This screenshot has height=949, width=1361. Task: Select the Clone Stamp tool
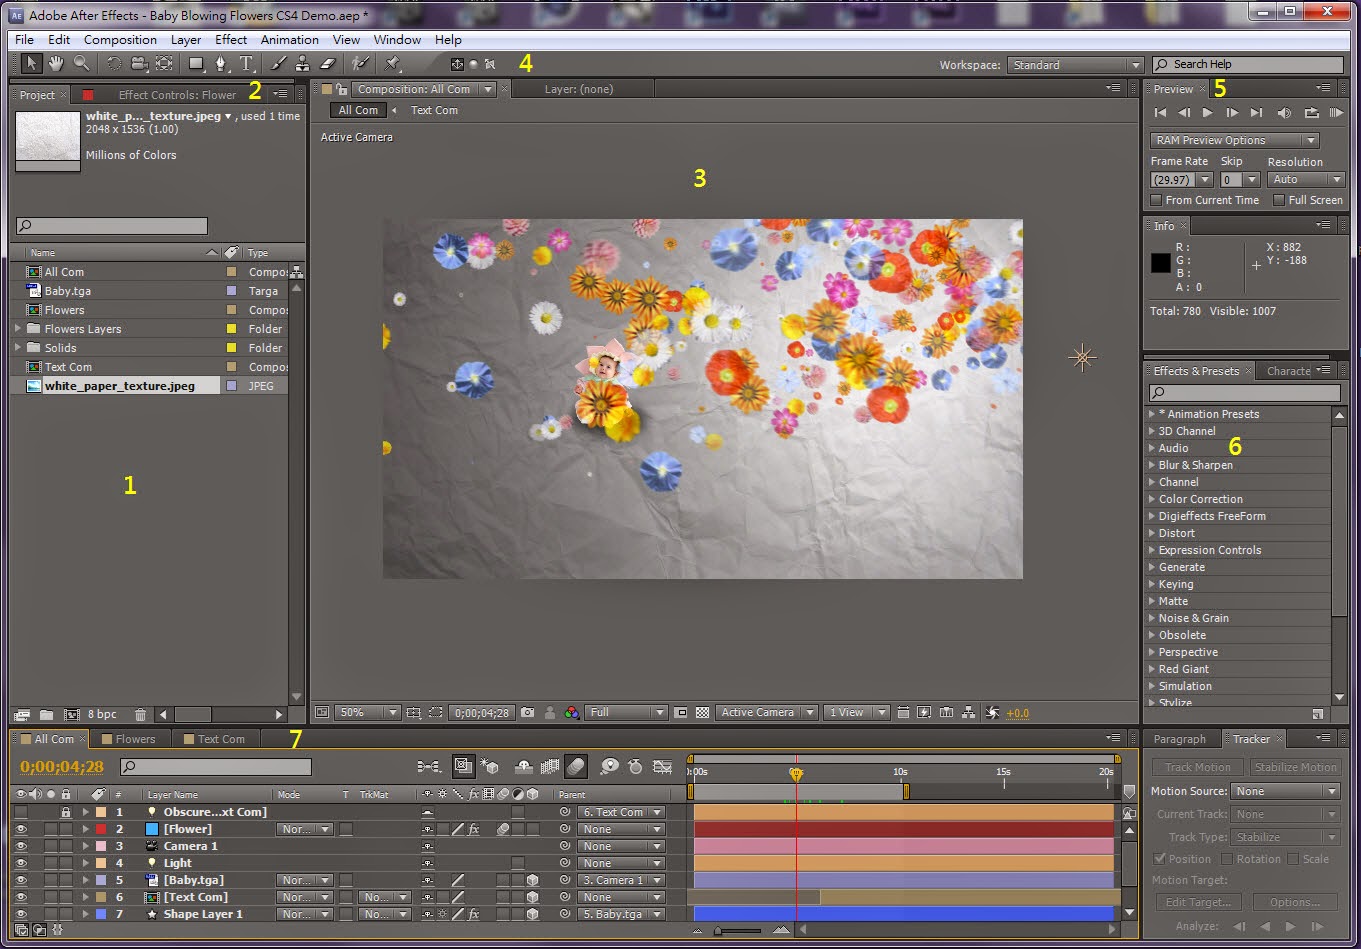point(302,63)
